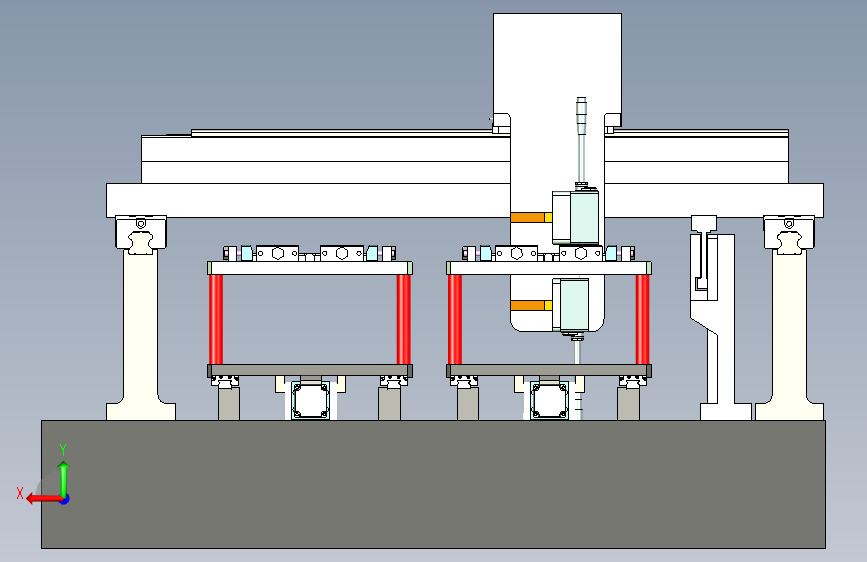This screenshot has width=867, height=562.
Task: Select the white top plate of the left table
Action: click(310, 268)
